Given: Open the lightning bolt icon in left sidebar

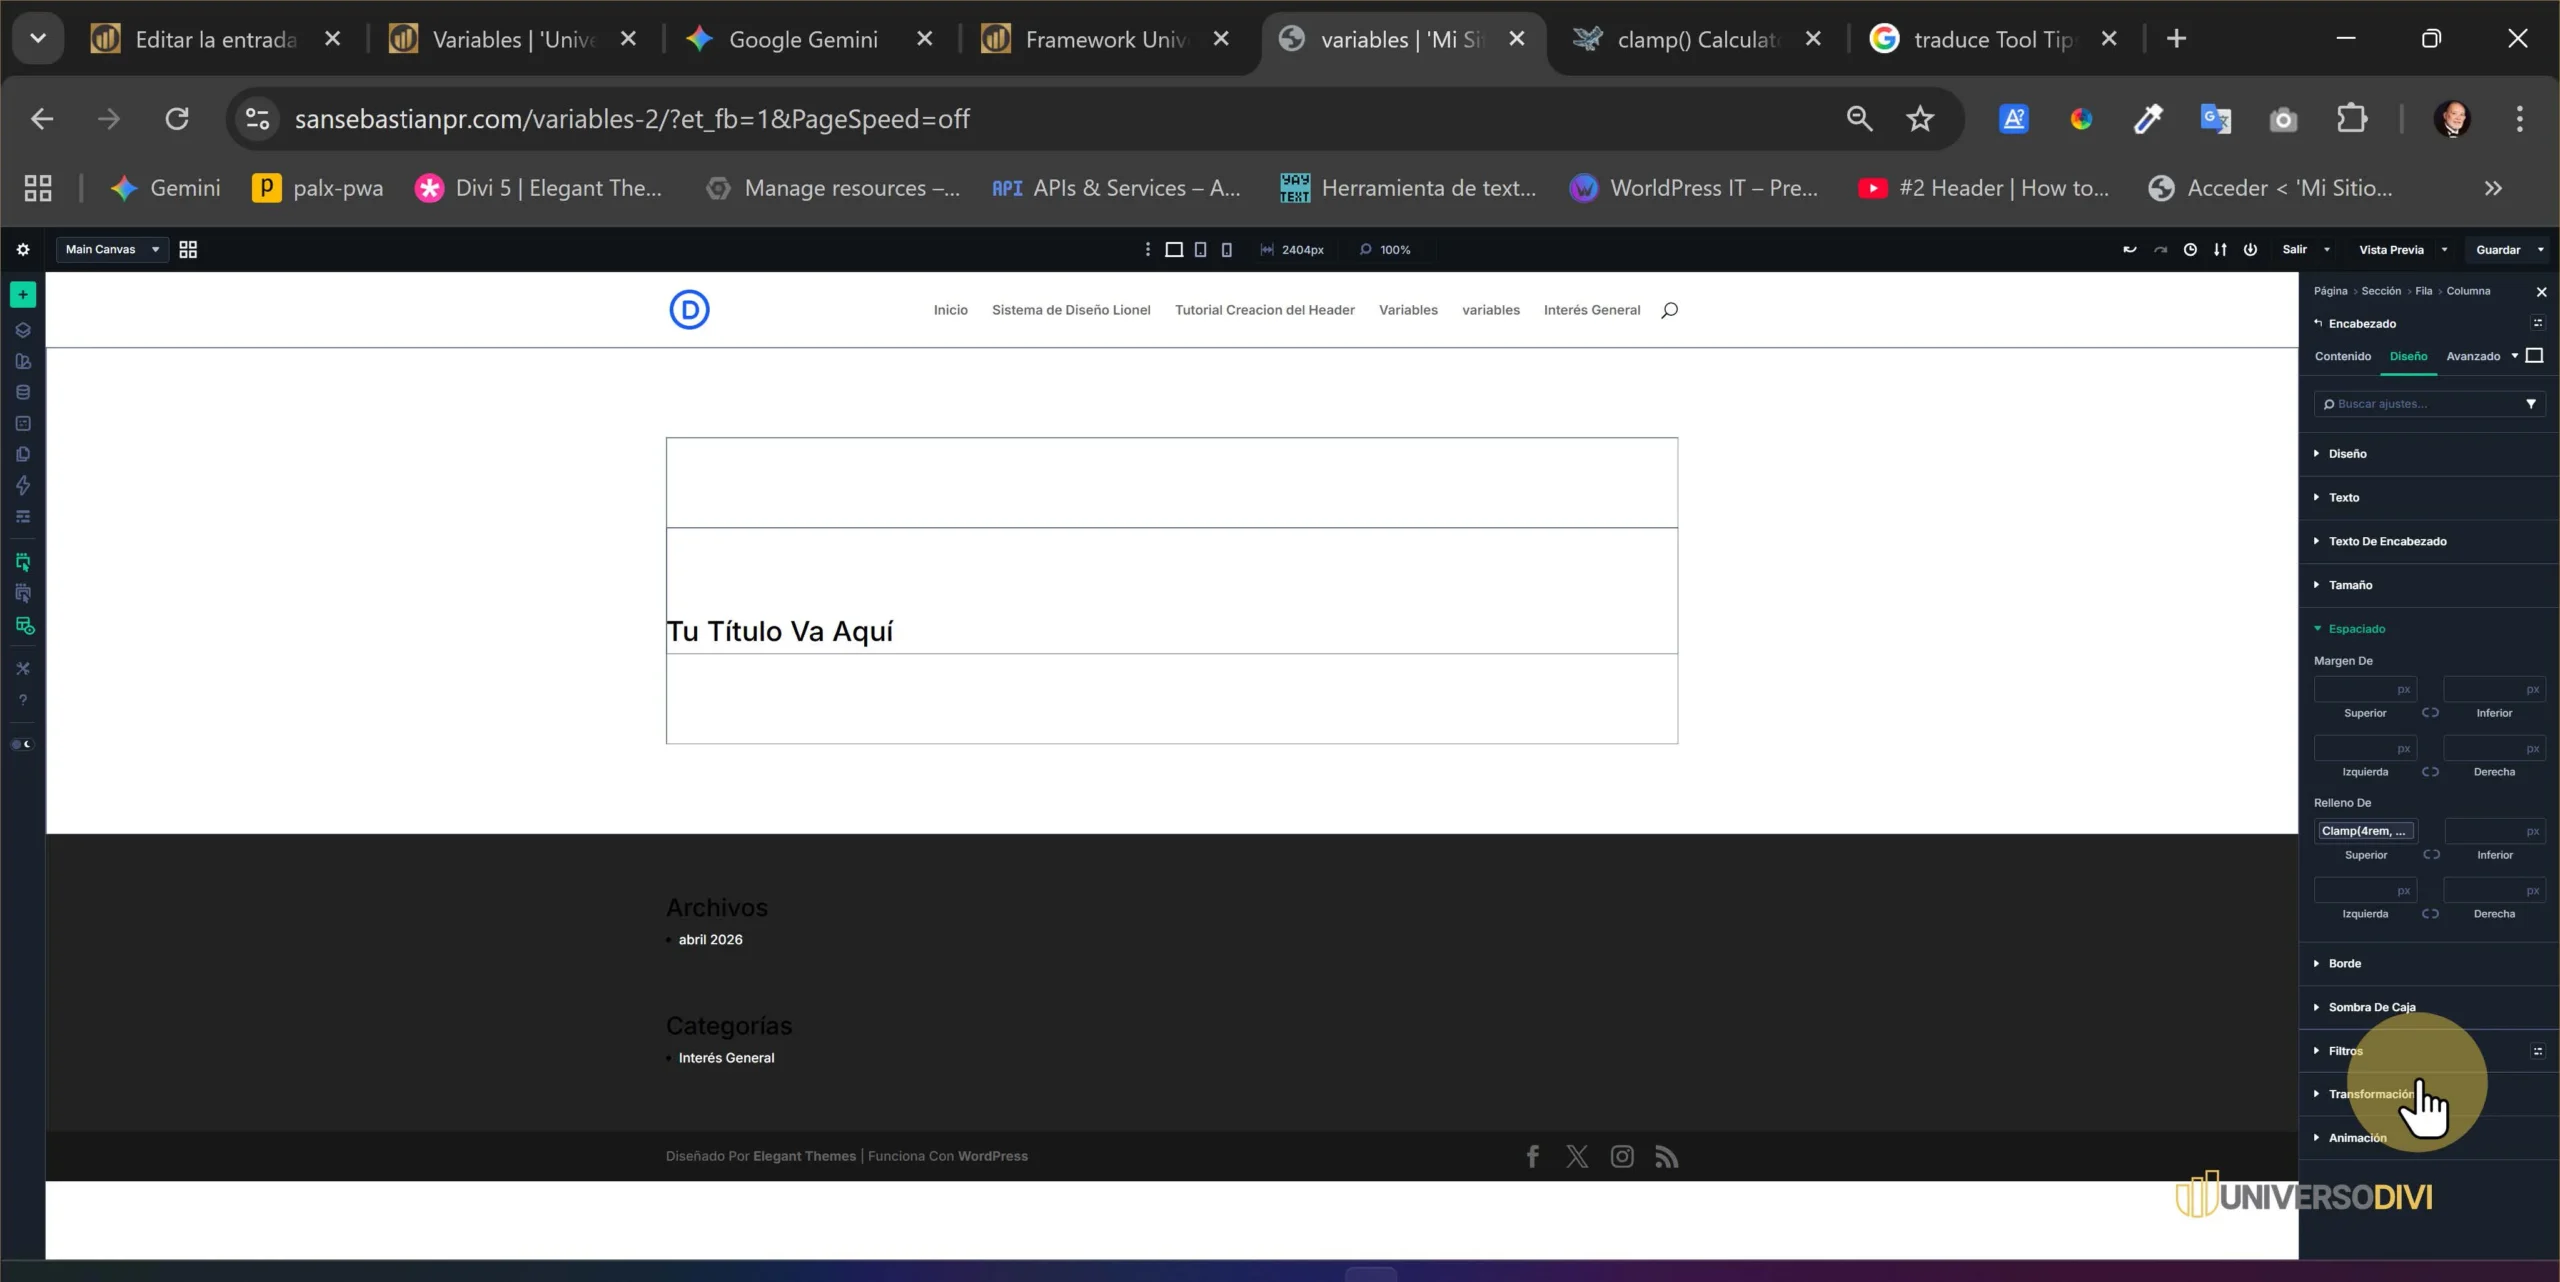Looking at the screenshot, I should [x=23, y=486].
